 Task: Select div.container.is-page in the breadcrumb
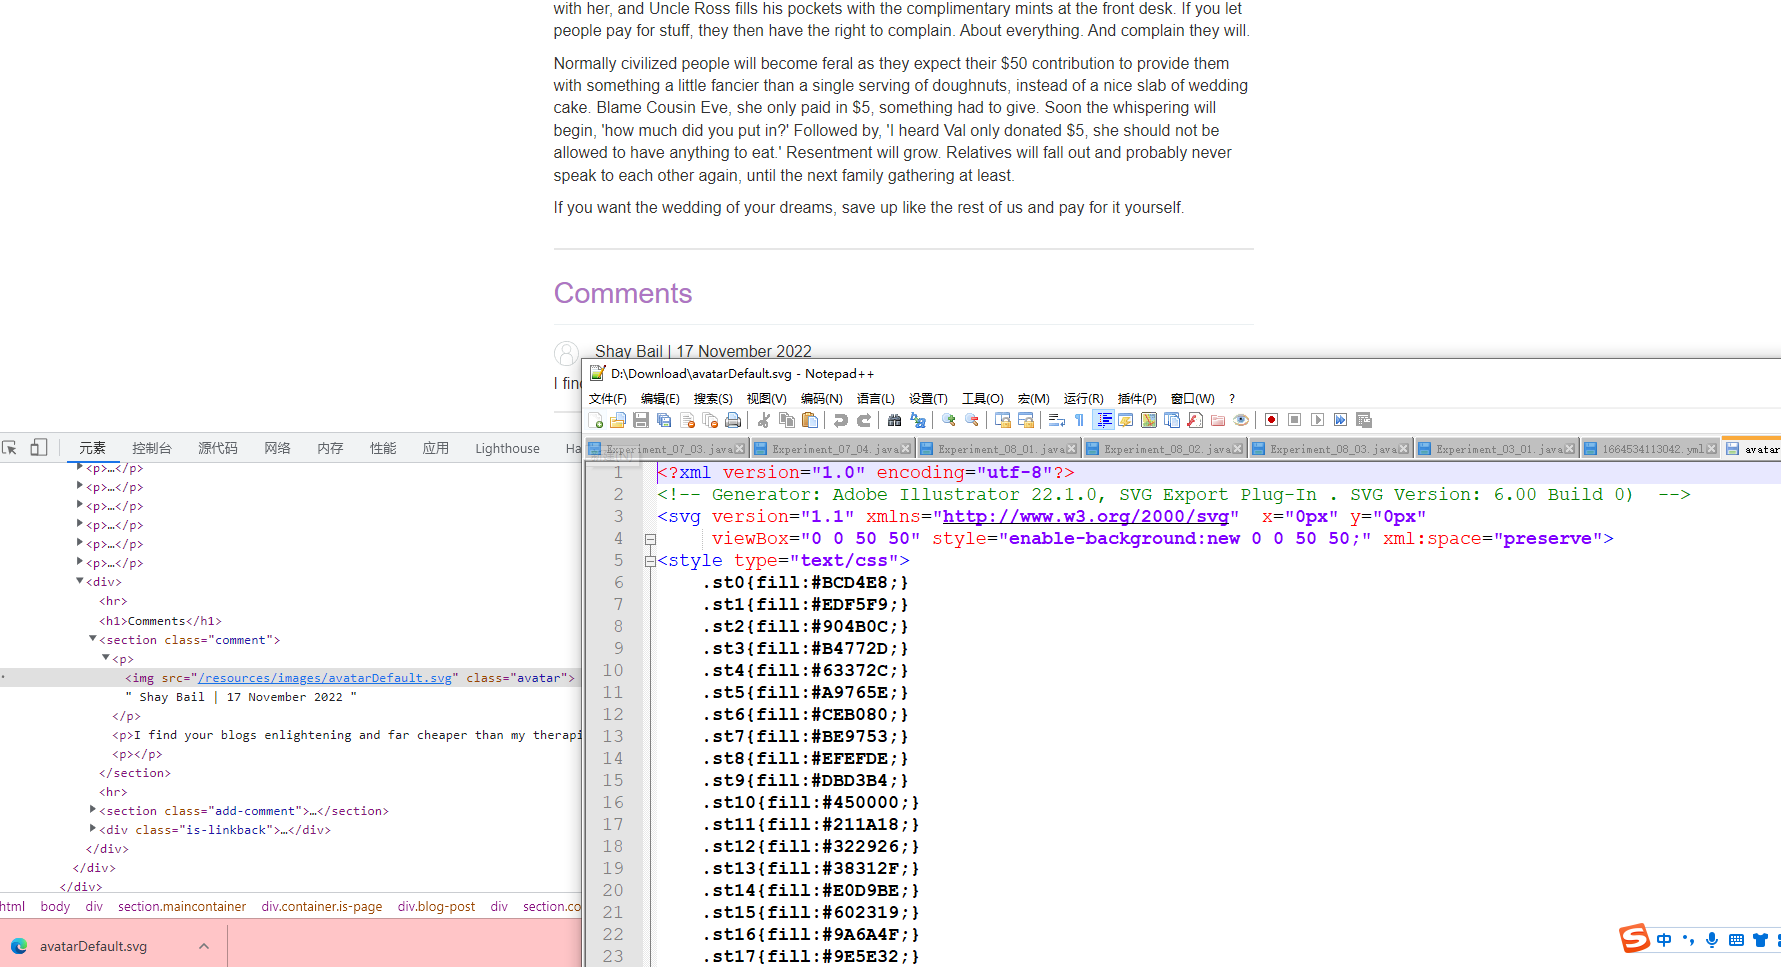(322, 906)
